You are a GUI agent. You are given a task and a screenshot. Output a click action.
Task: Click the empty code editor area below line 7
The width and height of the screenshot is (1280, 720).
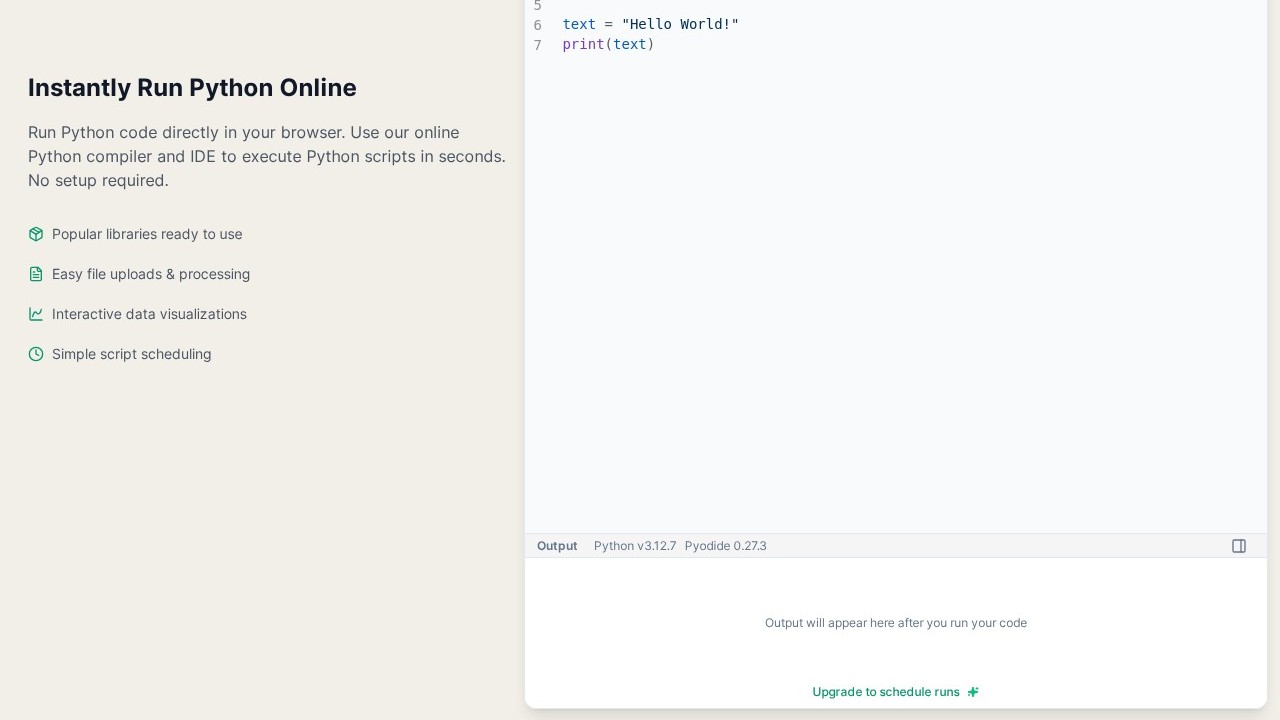(895, 290)
